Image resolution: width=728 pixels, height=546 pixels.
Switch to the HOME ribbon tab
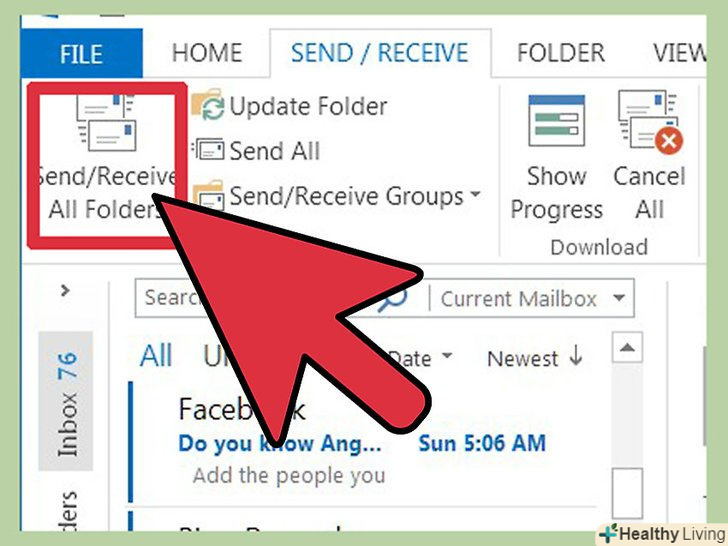207,53
